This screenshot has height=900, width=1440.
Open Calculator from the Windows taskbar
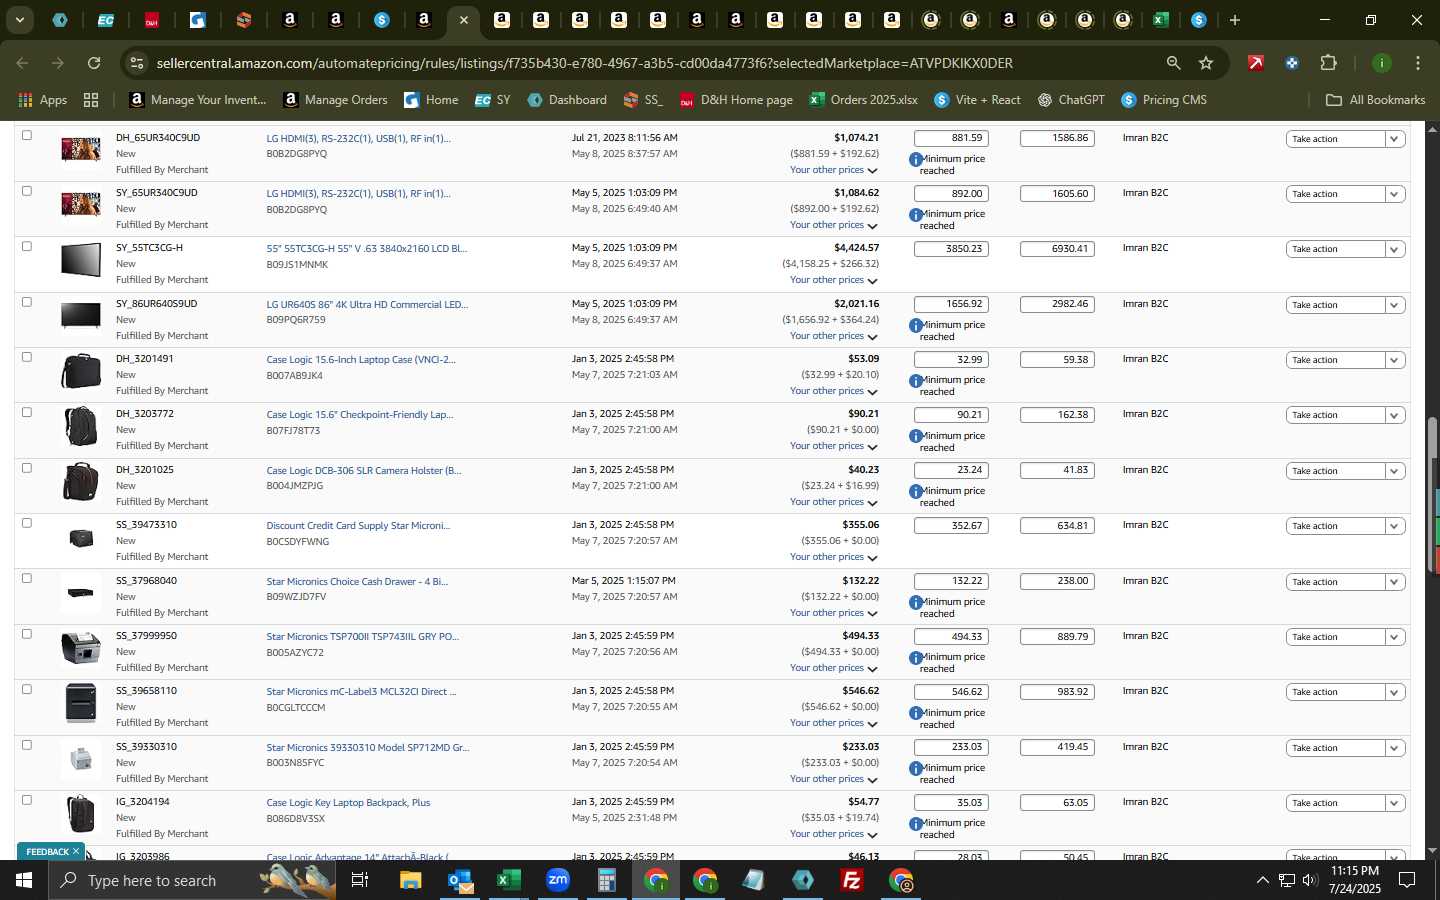click(606, 880)
